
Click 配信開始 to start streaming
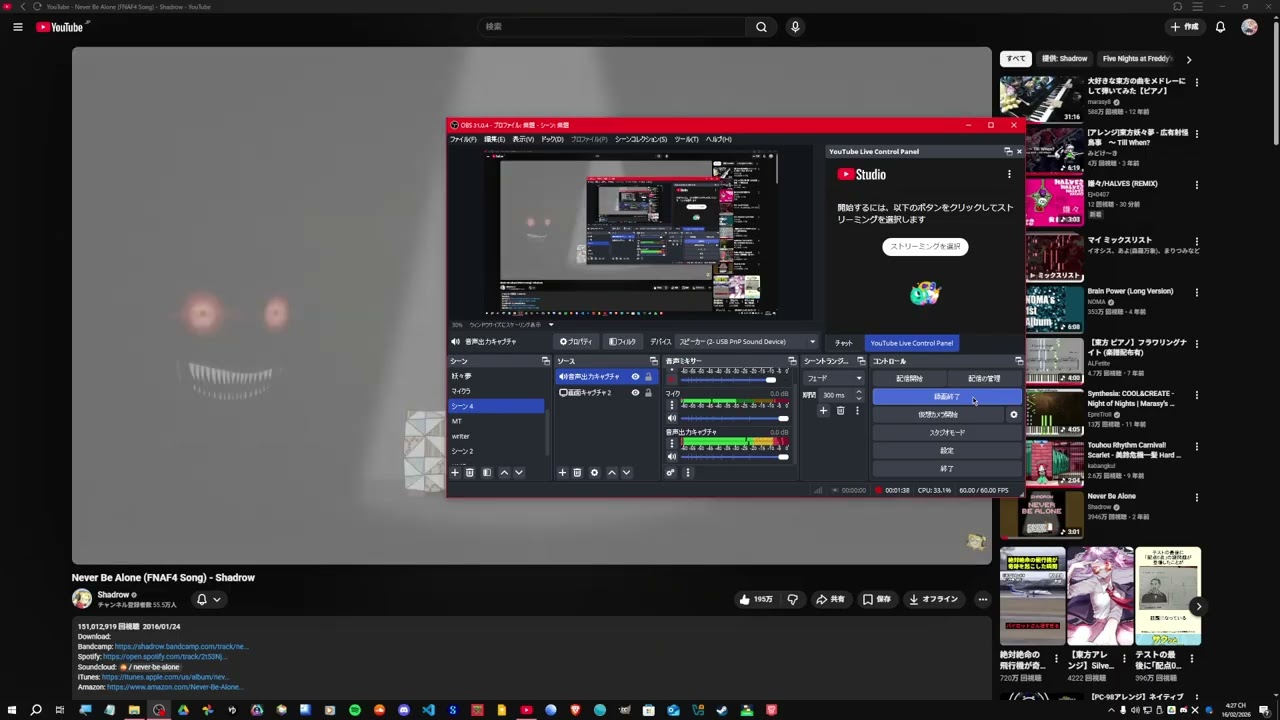(910, 379)
